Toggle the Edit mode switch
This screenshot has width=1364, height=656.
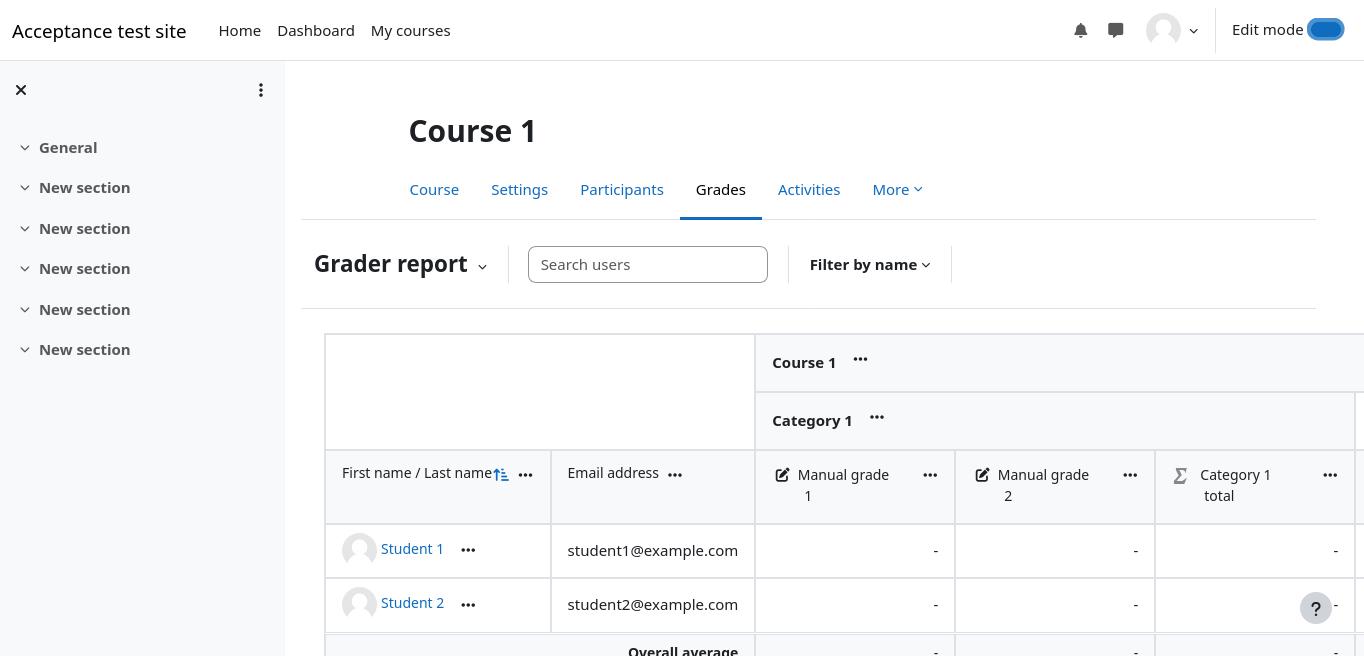[1325, 30]
